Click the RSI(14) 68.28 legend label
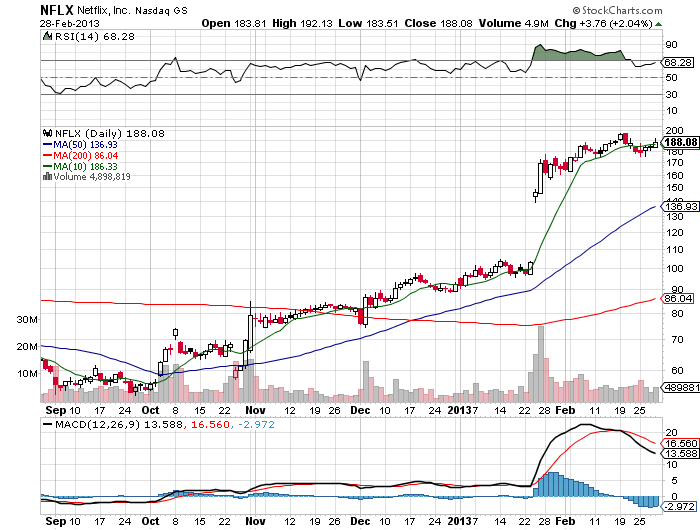 click(95, 37)
